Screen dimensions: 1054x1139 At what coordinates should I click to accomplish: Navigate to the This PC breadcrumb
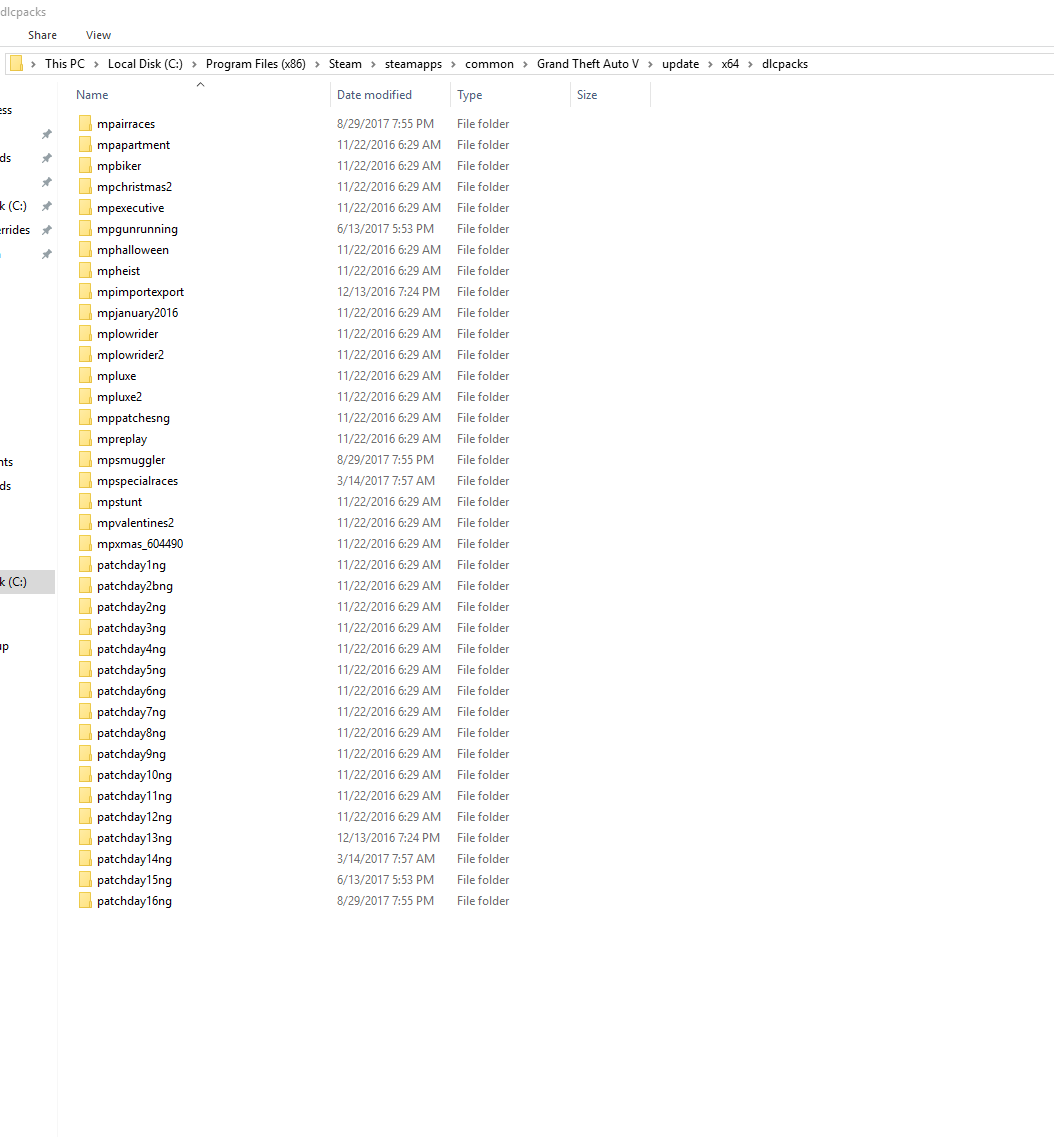click(x=65, y=64)
